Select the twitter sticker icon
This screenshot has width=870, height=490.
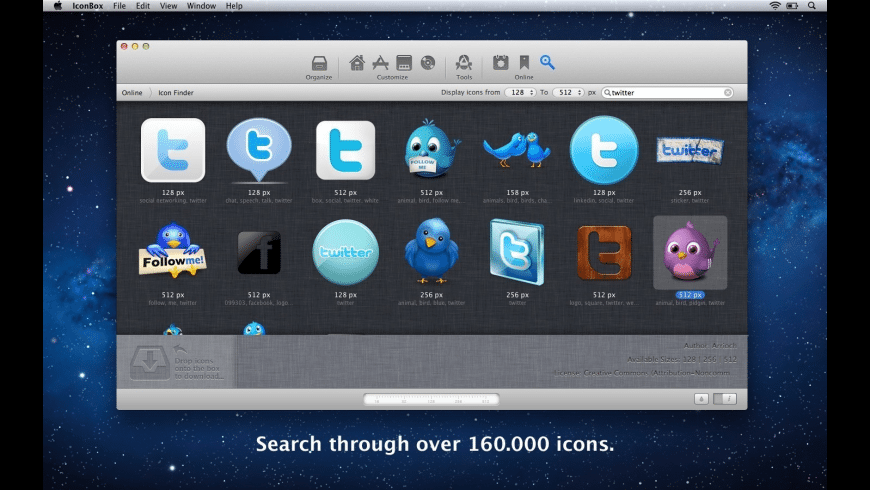(x=690, y=150)
